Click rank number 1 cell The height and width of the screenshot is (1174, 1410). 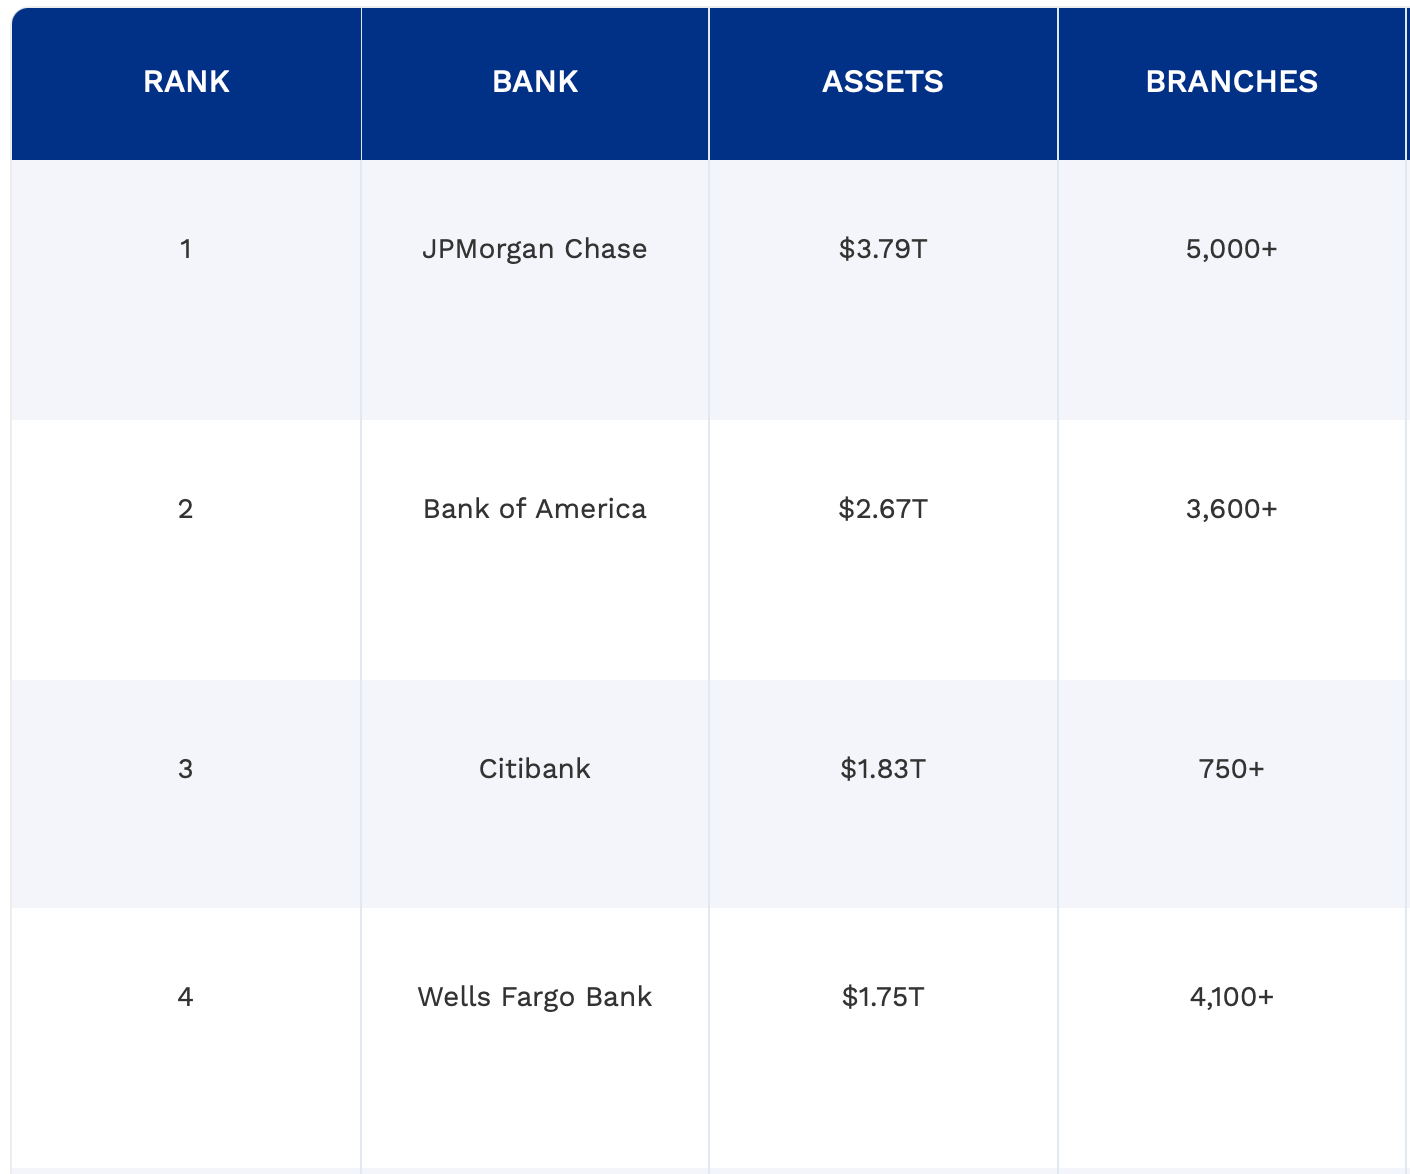click(x=186, y=248)
